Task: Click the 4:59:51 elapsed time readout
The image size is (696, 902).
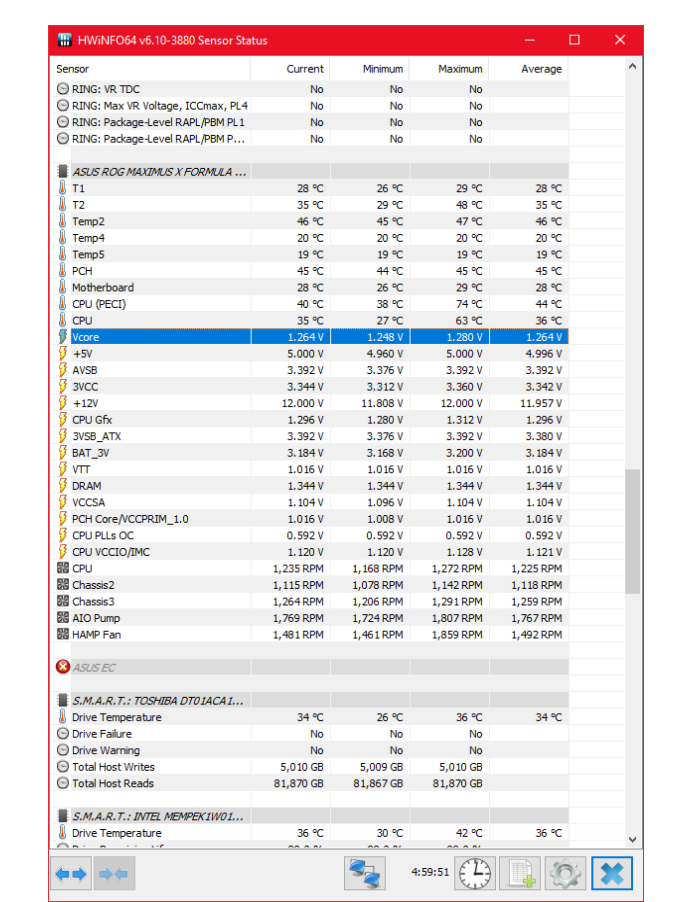Action: pyautogui.click(x=430, y=872)
